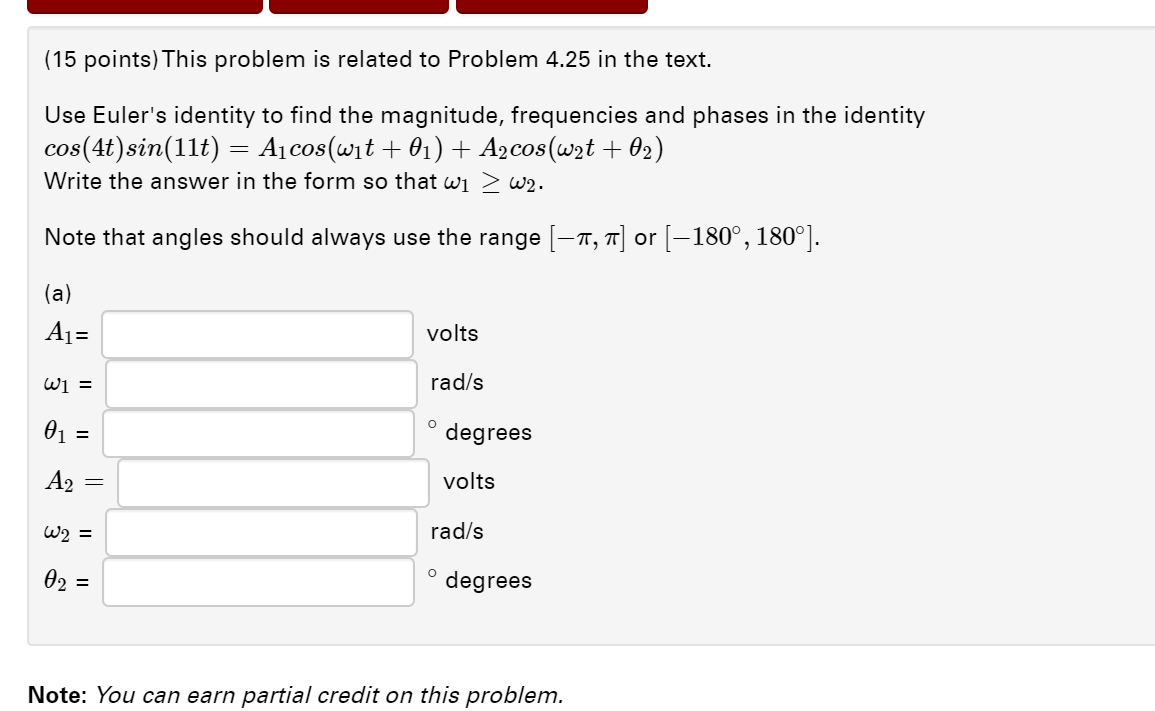Click inside the θ1 degrees input field

258,432
